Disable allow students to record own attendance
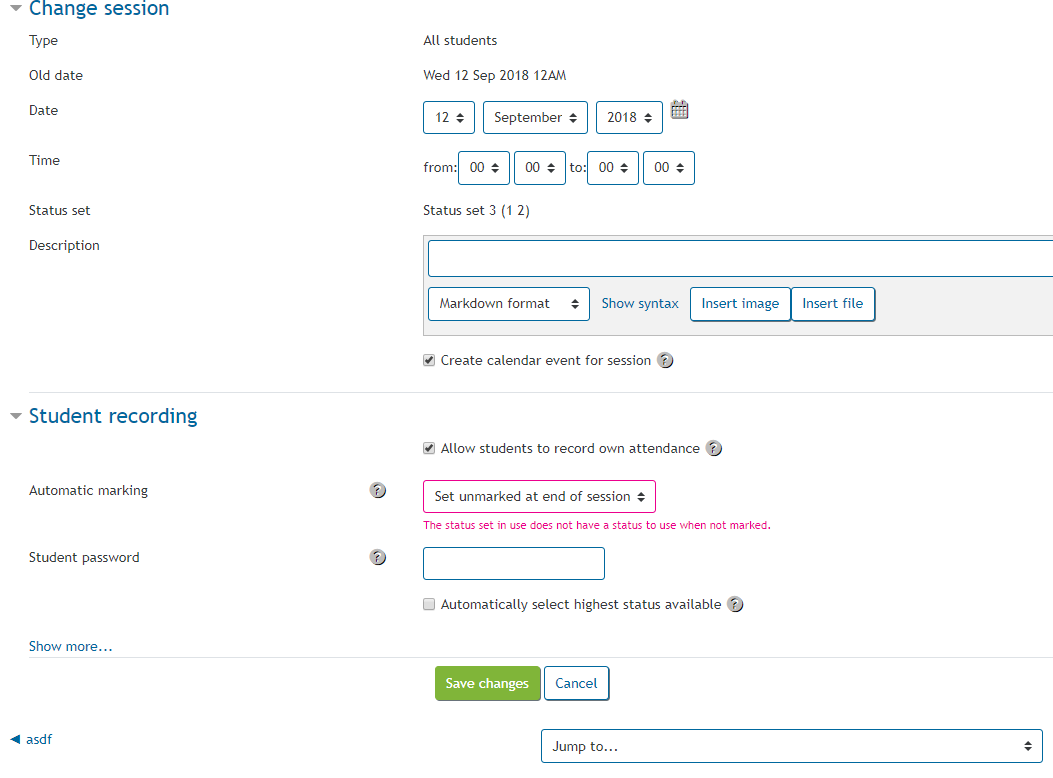The width and height of the screenshot is (1053, 778). 429,448
